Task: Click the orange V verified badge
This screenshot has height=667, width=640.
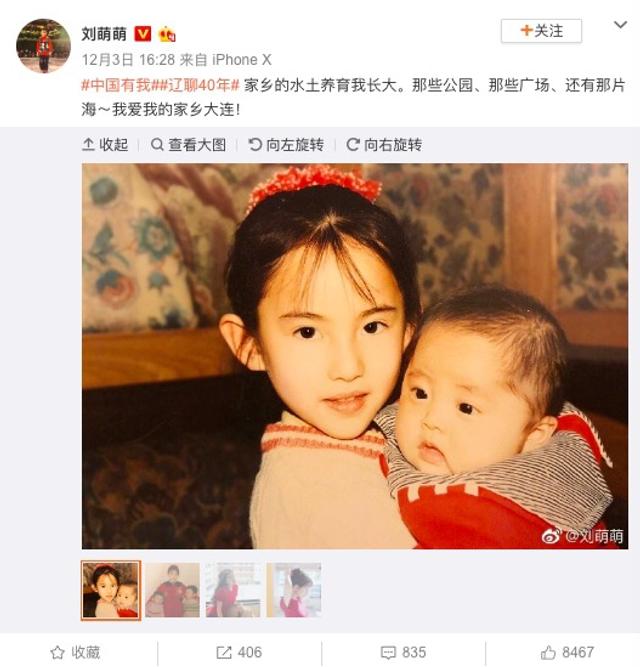Action: (142, 34)
